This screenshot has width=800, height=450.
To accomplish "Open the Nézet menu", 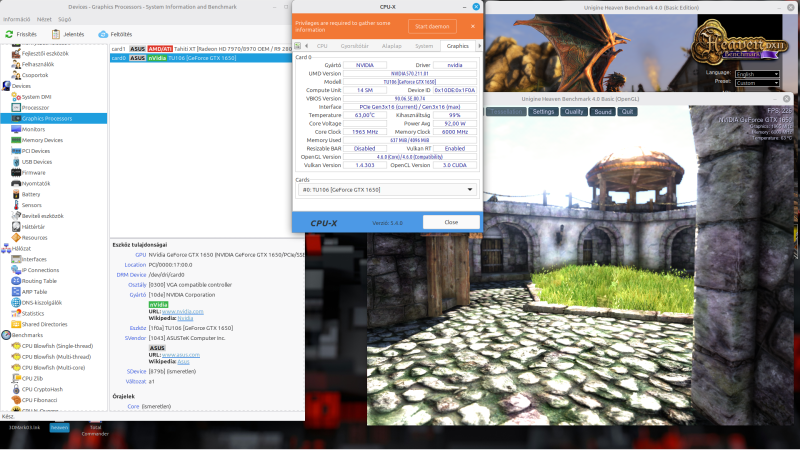I will (44, 19).
